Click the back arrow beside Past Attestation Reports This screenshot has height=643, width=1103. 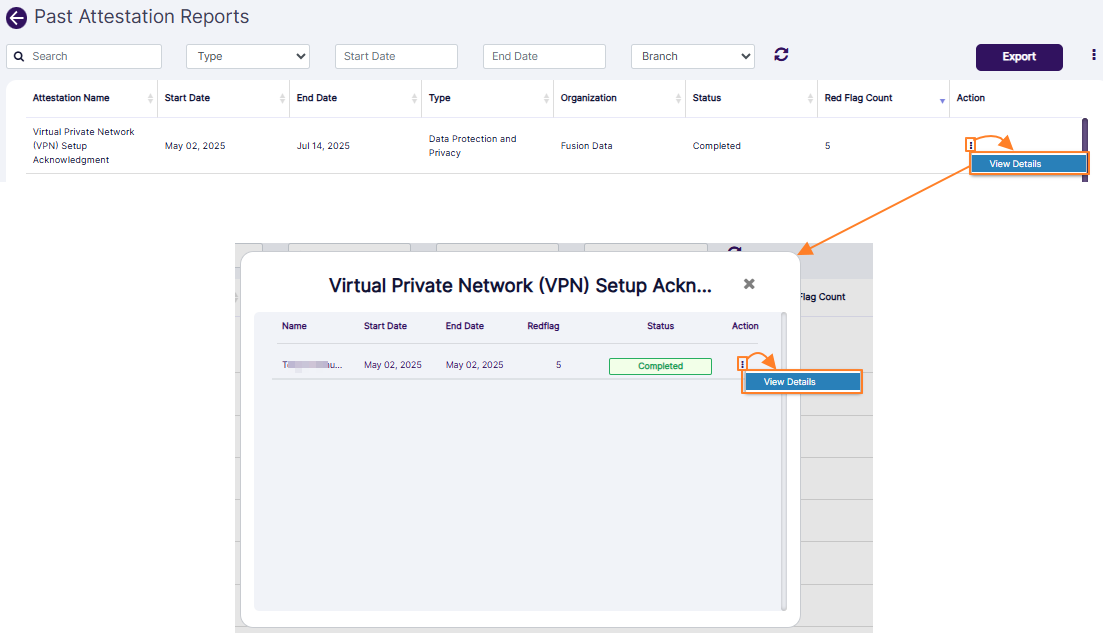16,18
